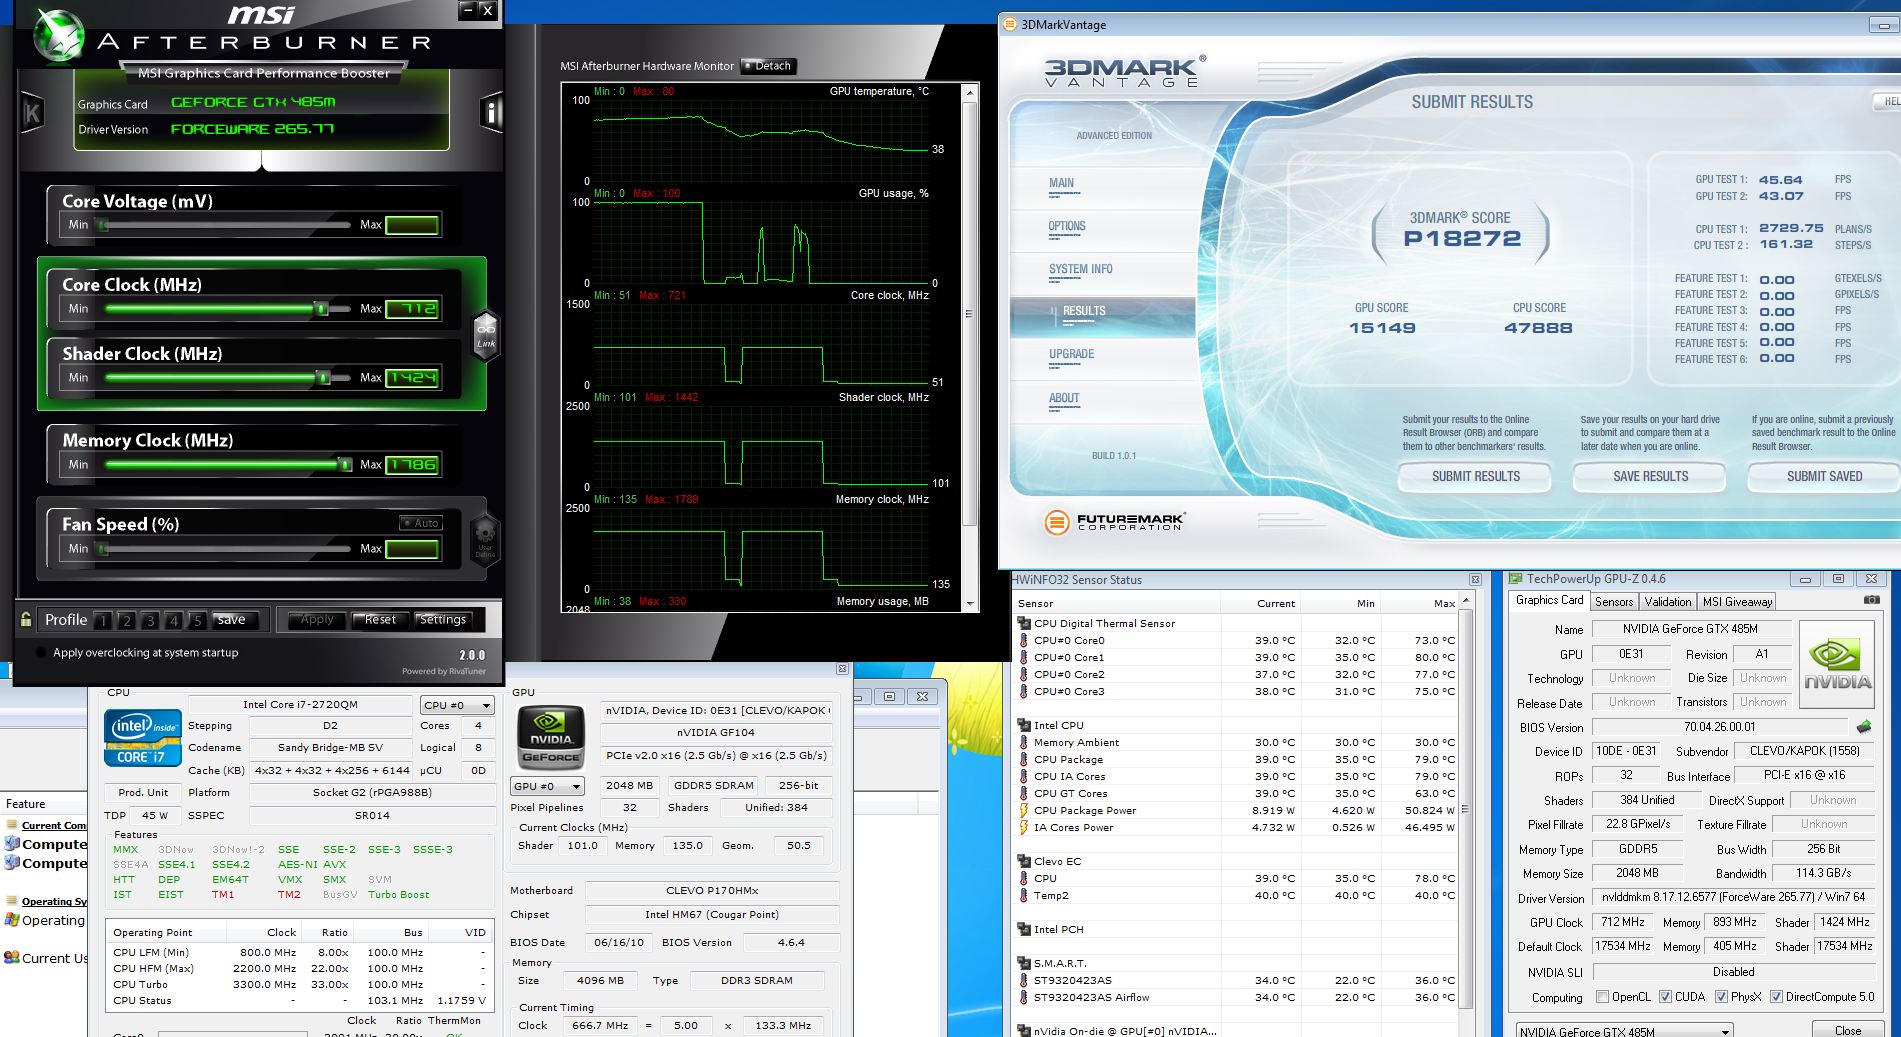Click the SAVE RESULTS button
Image resolution: width=1901 pixels, height=1037 pixels.
(1650, 477)
